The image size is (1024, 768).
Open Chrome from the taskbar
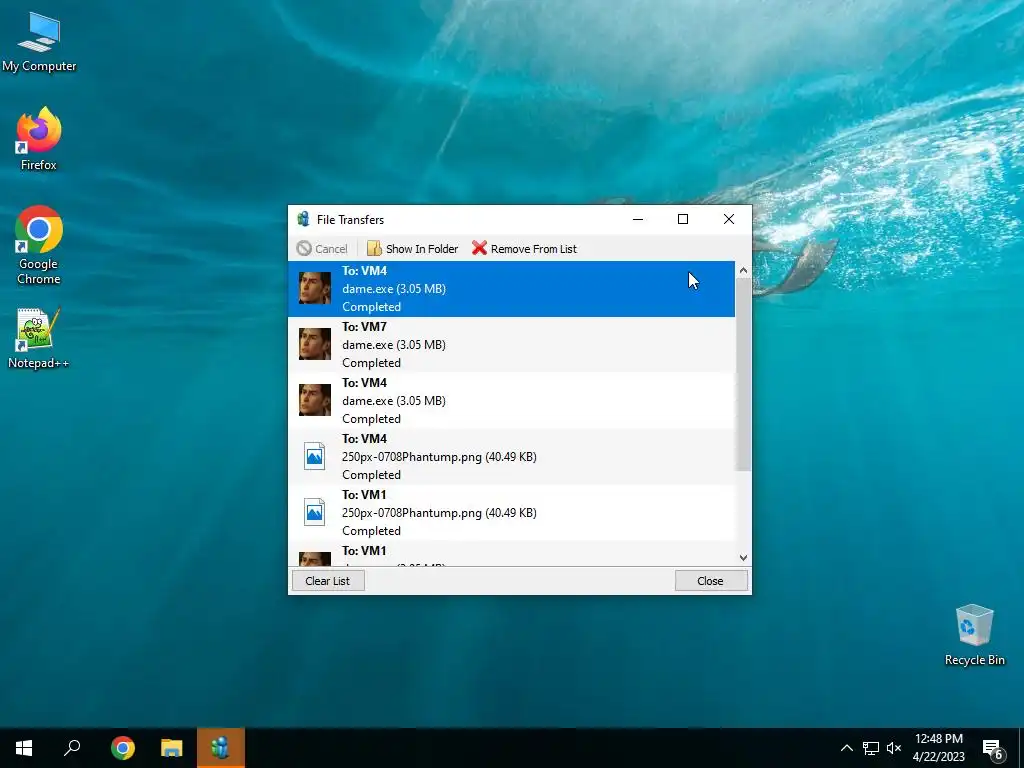123,748
